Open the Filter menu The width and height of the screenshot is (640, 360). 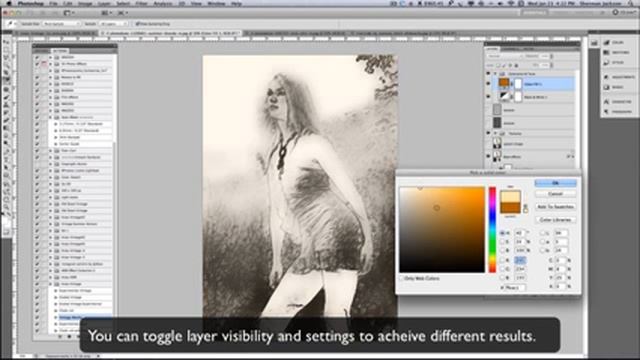click(x=141, y=3)
